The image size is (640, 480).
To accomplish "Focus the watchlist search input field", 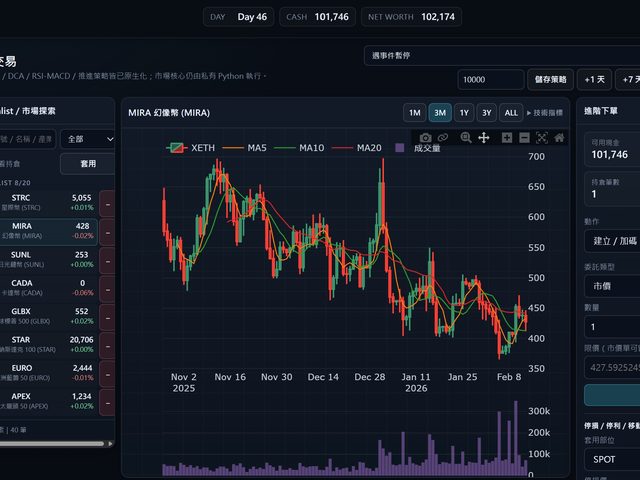I will [28, 139].
